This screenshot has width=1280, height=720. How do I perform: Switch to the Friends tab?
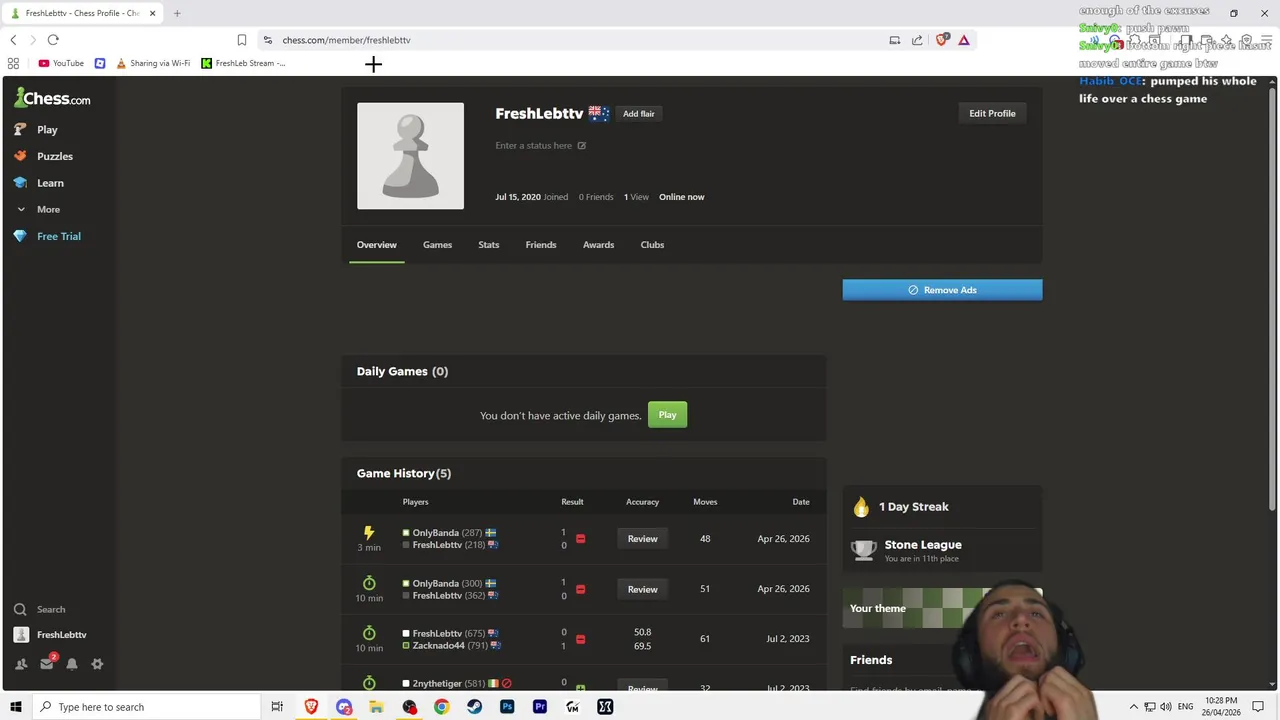pos(541,244)
